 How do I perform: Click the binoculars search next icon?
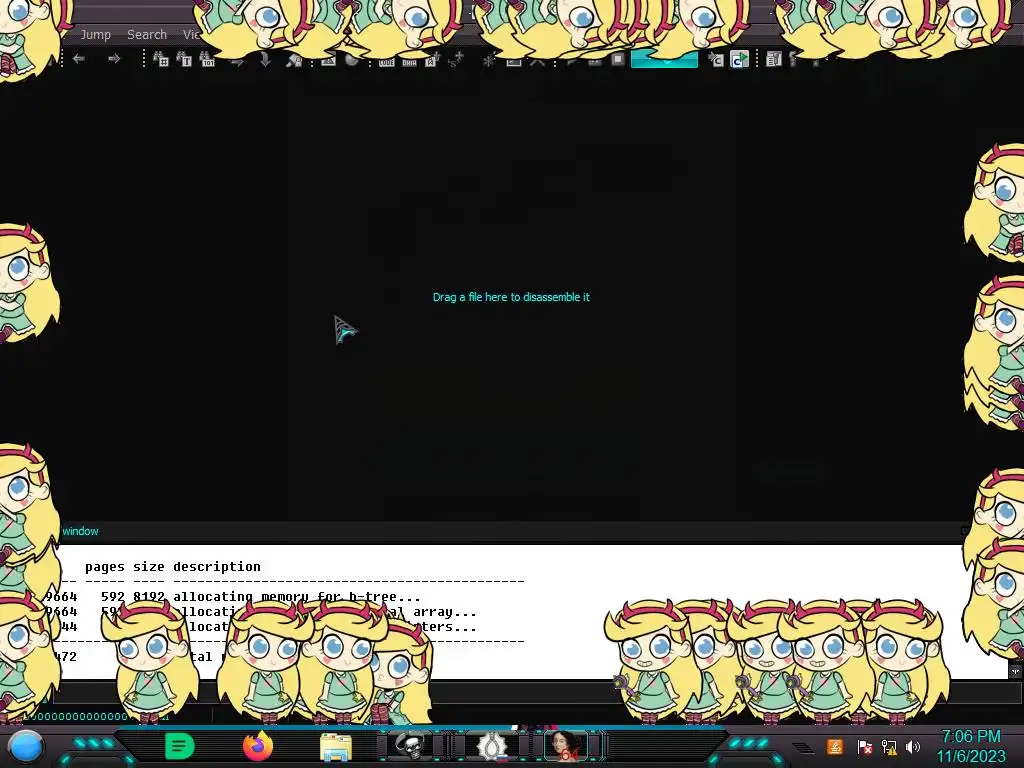click(x=294, y=61)
